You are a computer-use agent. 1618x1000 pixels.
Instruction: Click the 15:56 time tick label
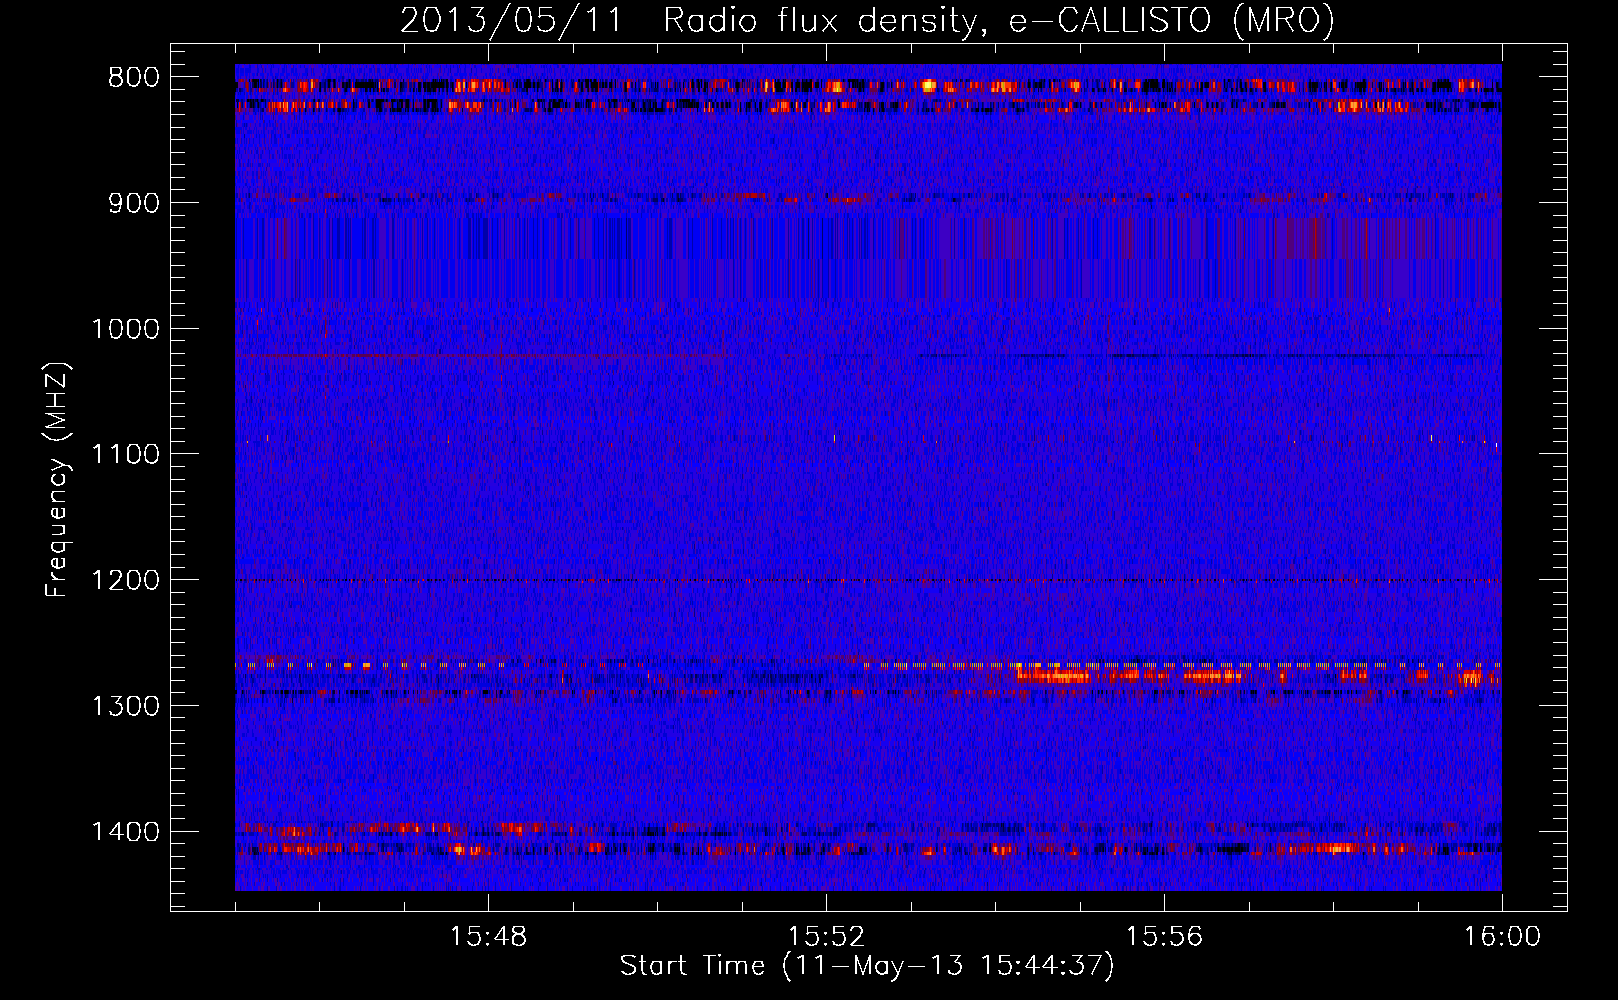pos(1164,937)
